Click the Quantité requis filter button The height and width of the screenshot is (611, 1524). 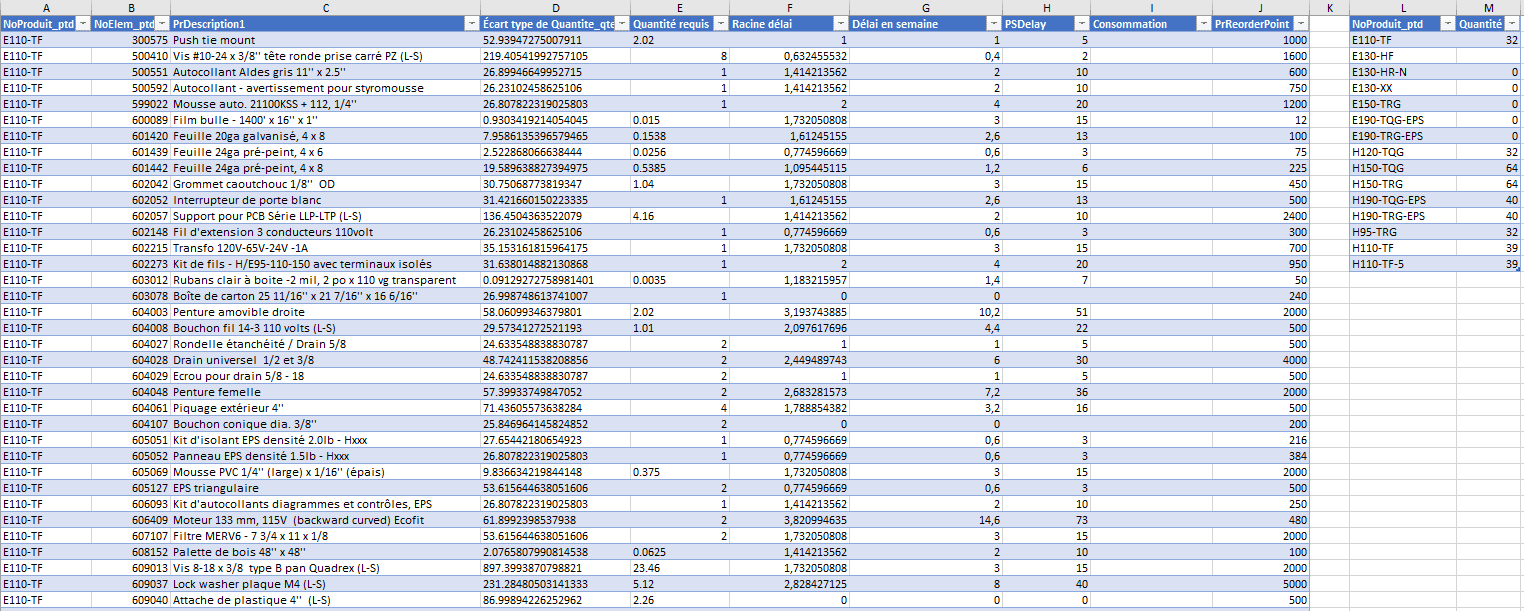718,24
